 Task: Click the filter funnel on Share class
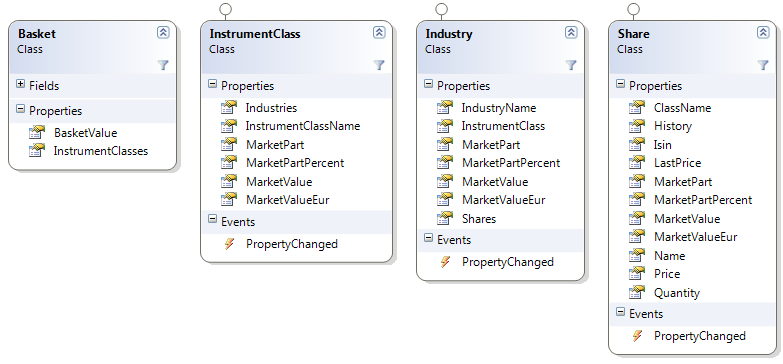pyautogui.click(x=763, y=65)
